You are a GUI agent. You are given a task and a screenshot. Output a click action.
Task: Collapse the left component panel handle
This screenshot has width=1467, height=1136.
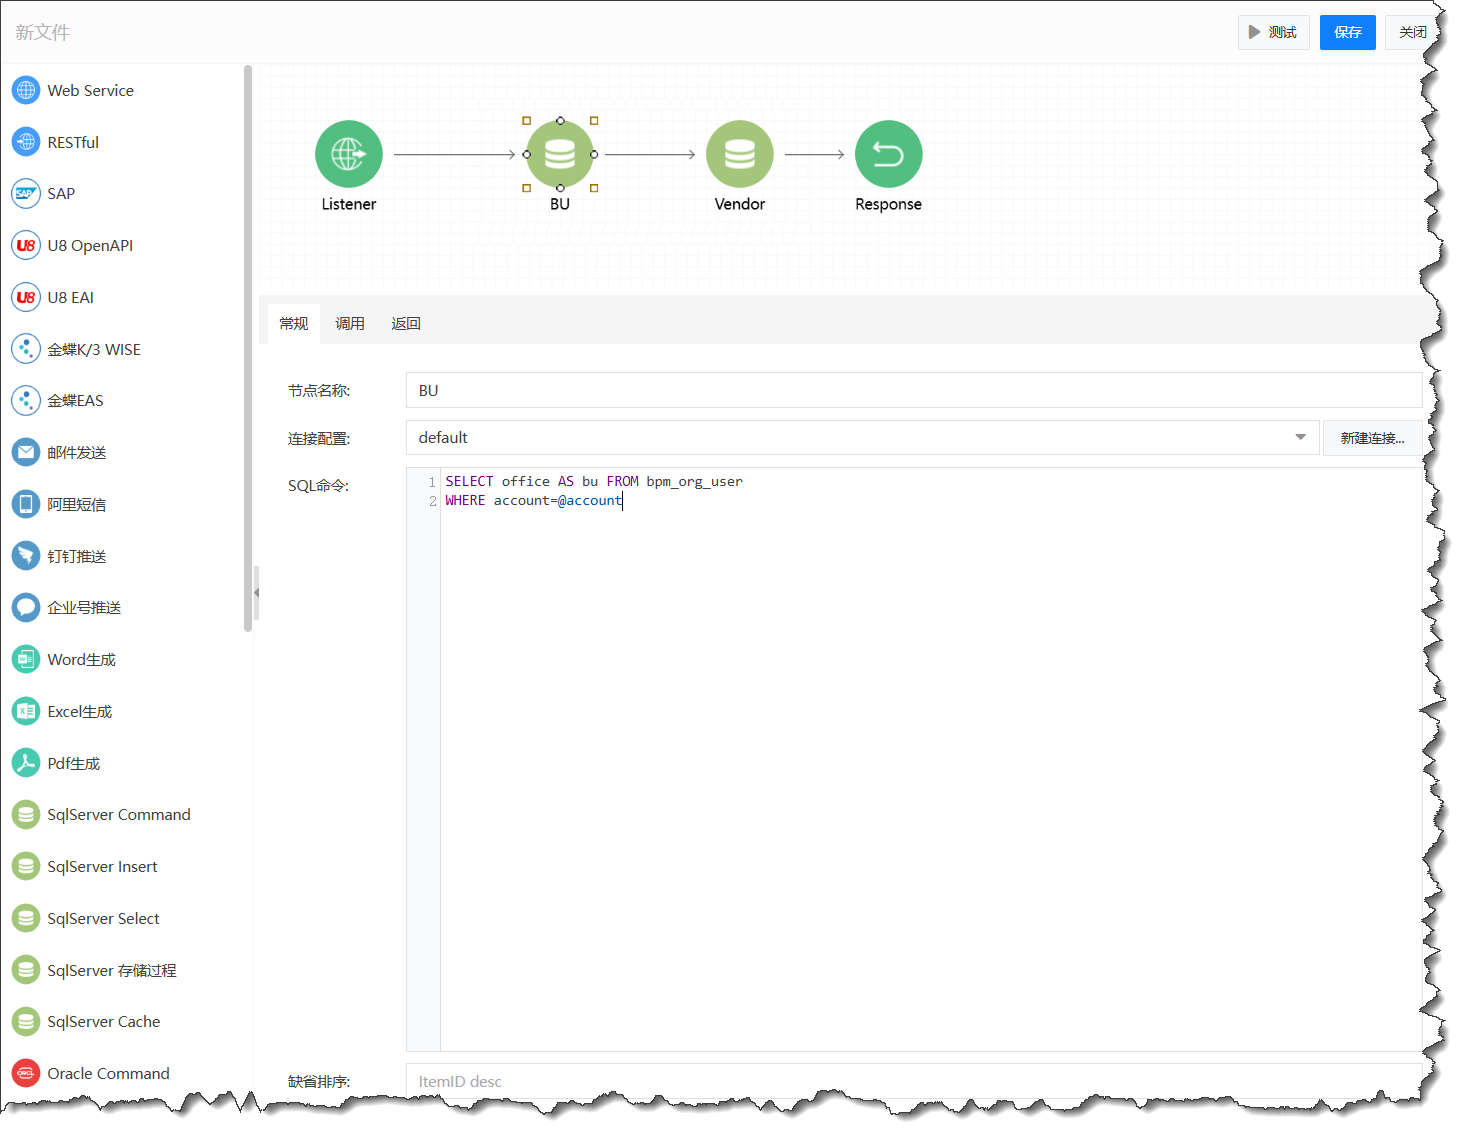[x=256, y=592]
